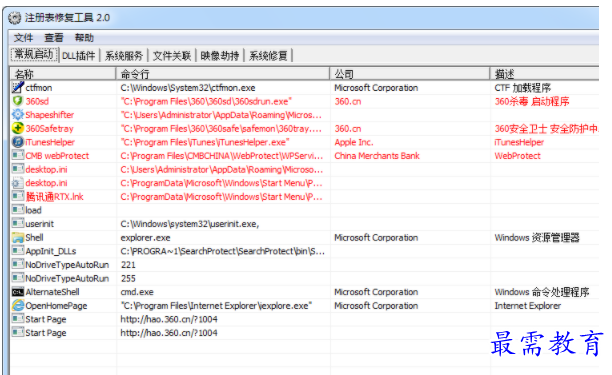612x375 pixels.
Task: Open the 查看 menu
Action: click(53, 38)
